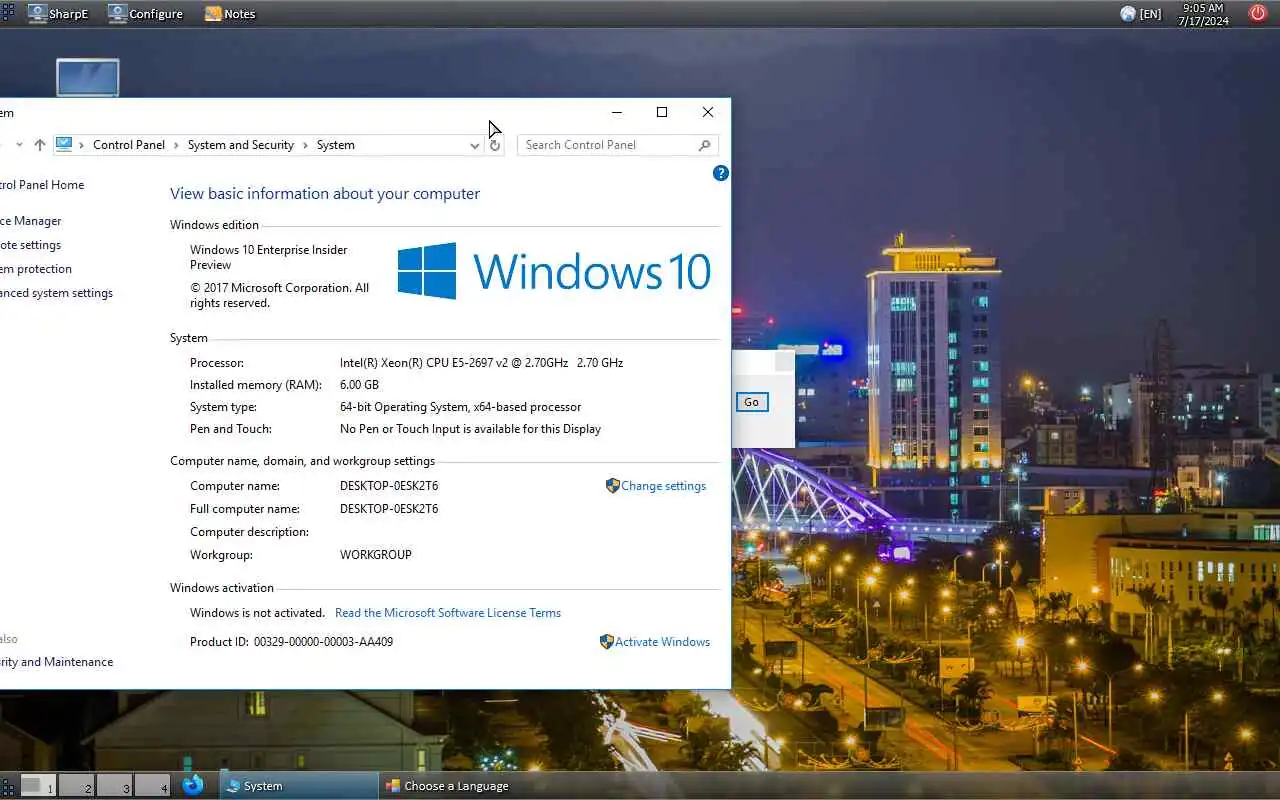Click the Windows 10 logo image
1280x800 pixels.
pos(554,271)
